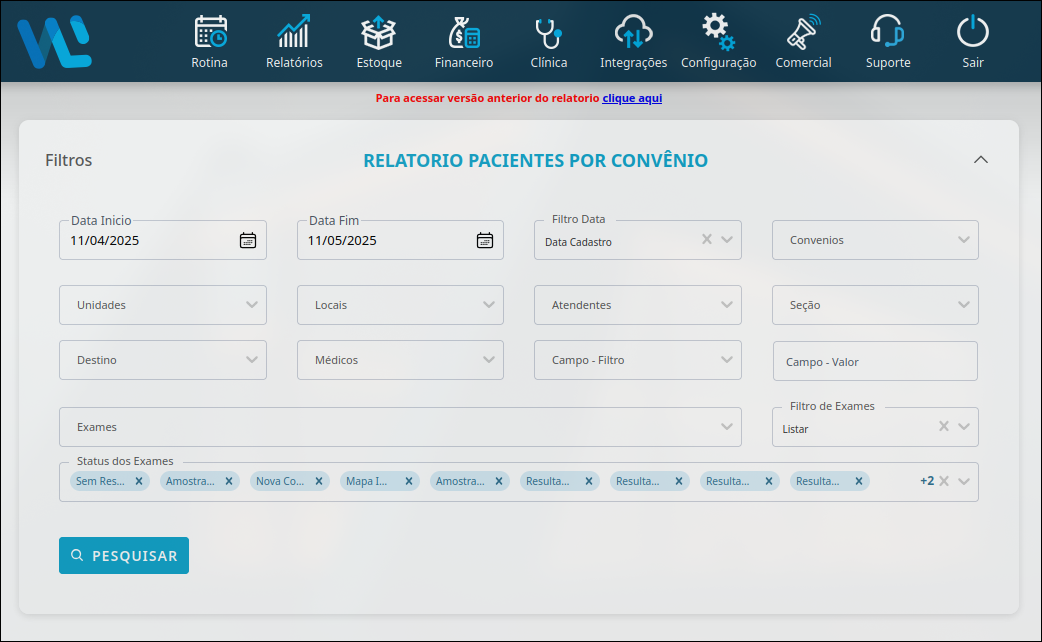The width and height of the screenshot is (1042, 642).
Task: Click the Pesquisar button
Action: [124, 556]
